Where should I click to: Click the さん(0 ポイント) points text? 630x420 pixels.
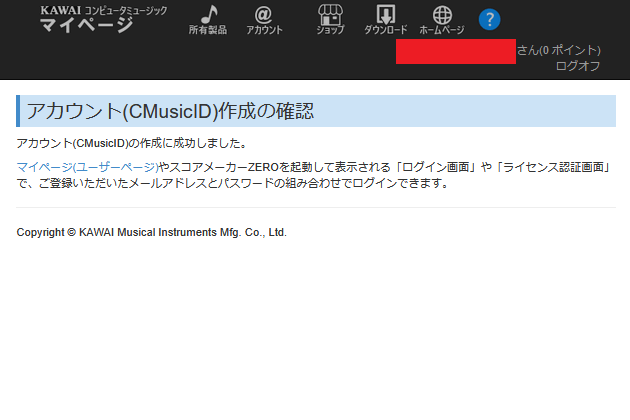[558, 50]
